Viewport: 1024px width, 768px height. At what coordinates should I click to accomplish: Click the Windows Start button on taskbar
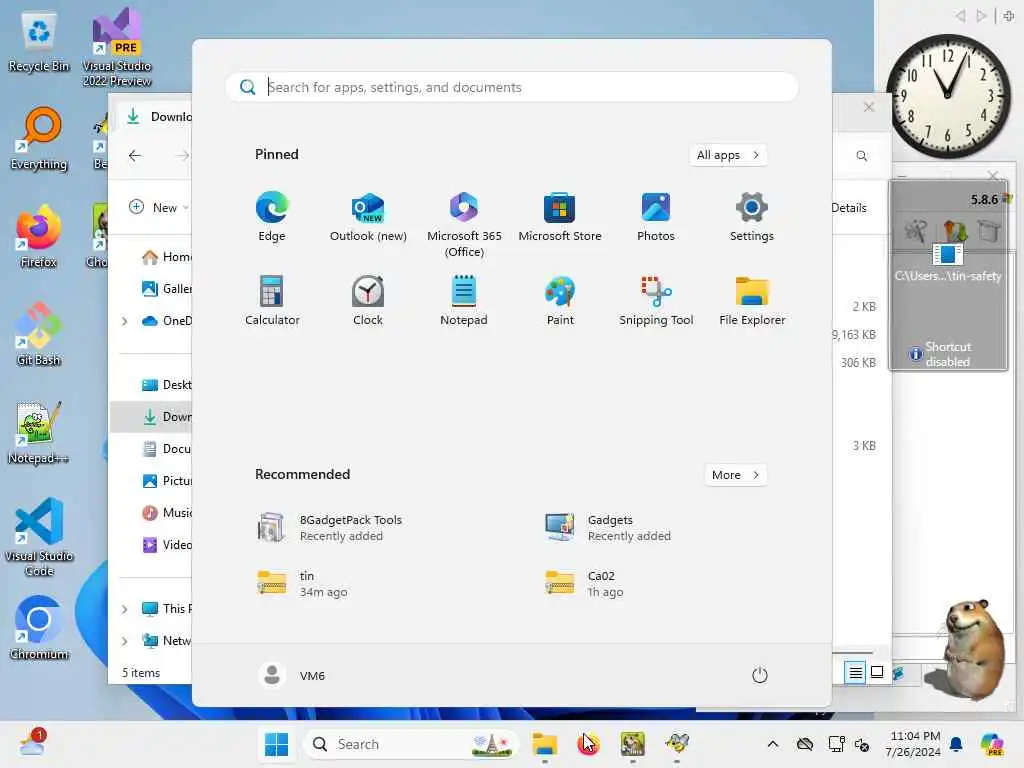click(x=276, y=744)
